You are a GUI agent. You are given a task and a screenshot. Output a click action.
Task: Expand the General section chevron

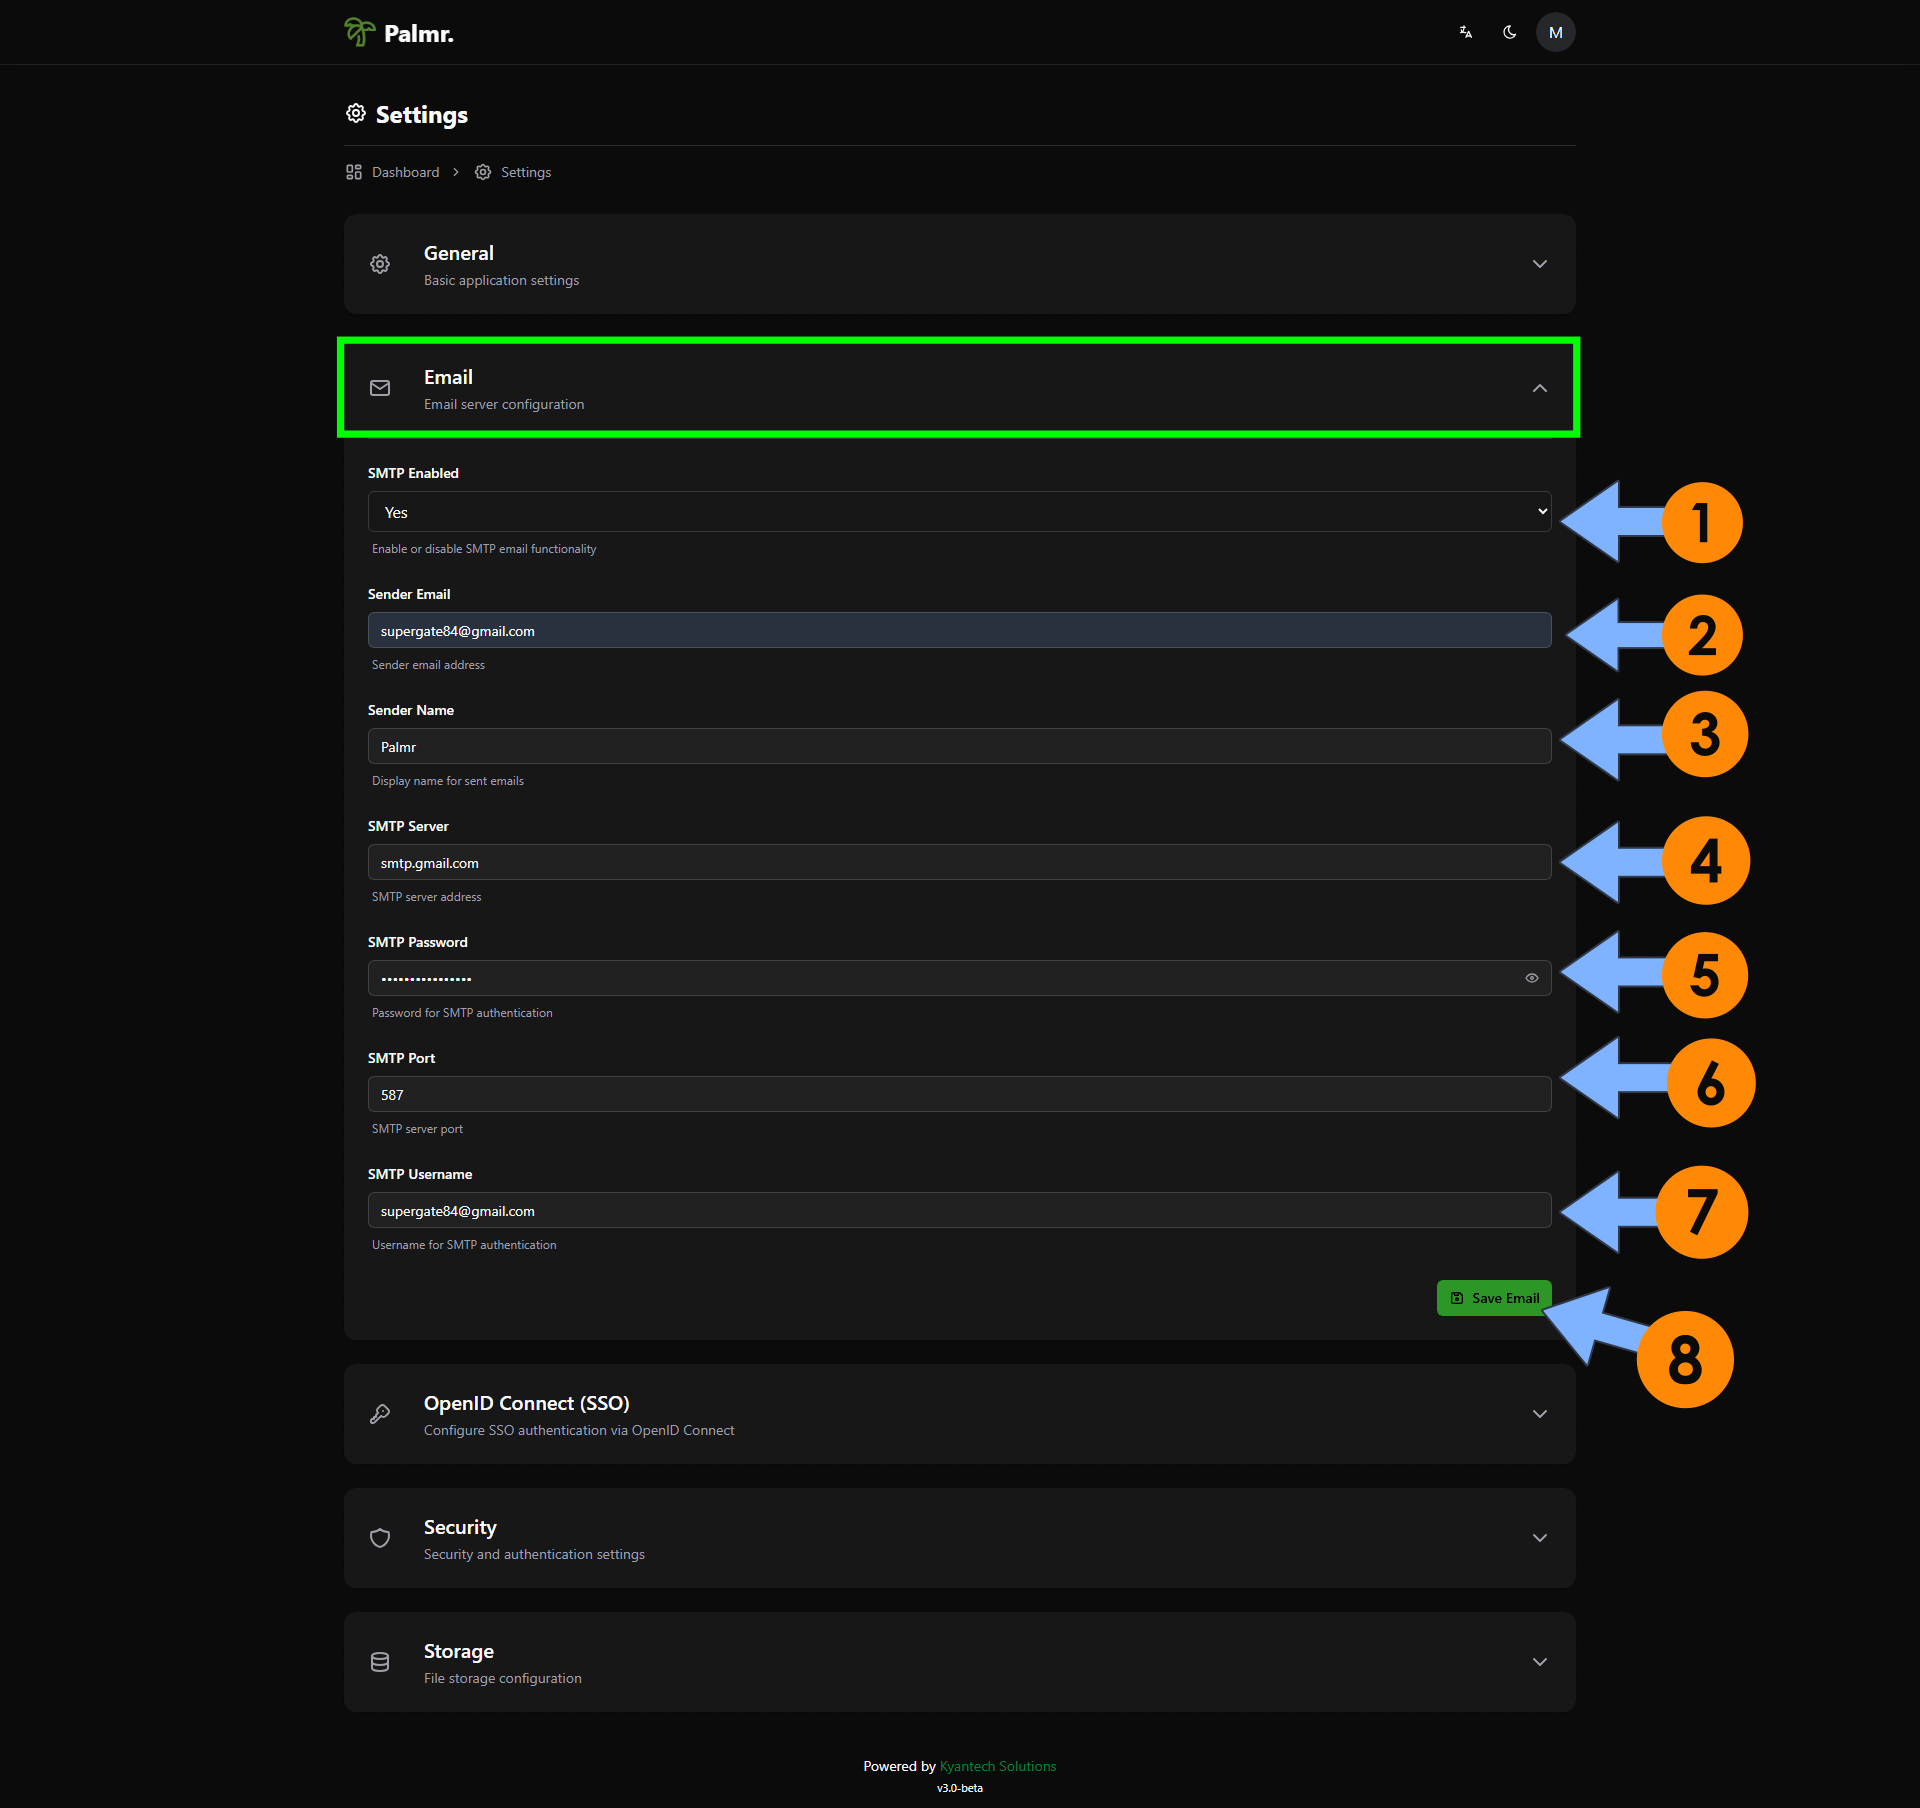click(1540, 264)
